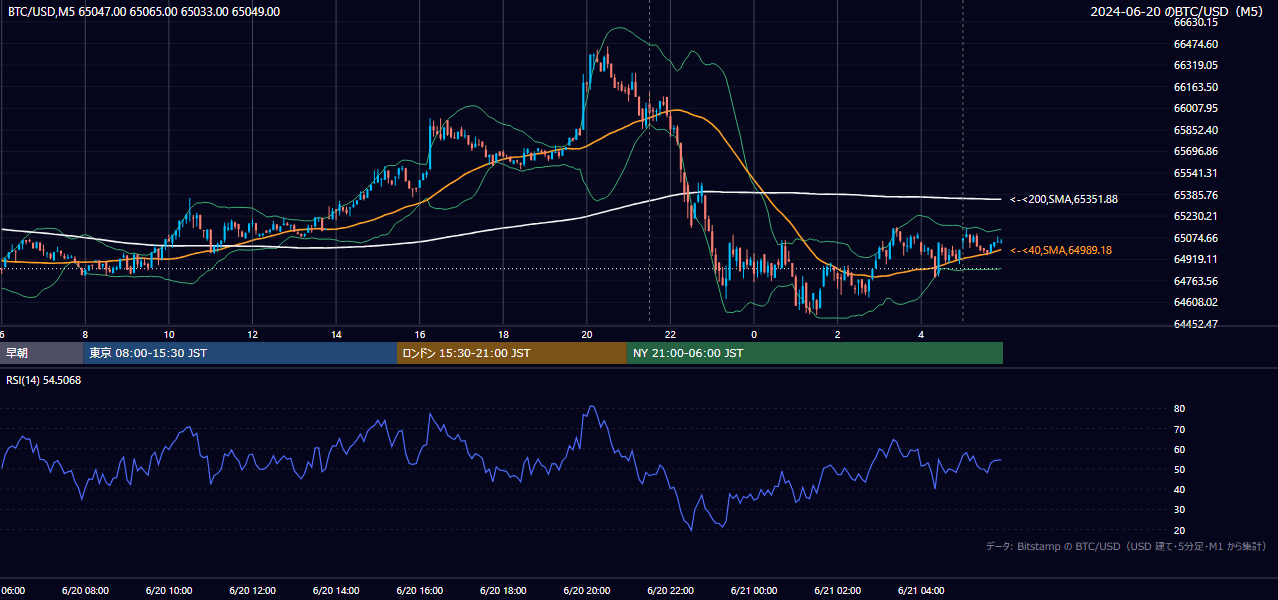The width and height of the screenshot is (1278, 600).
Task: Select the ロンドン 15:30-21:00 JST session bar
Action: click(x=512, y=353)
